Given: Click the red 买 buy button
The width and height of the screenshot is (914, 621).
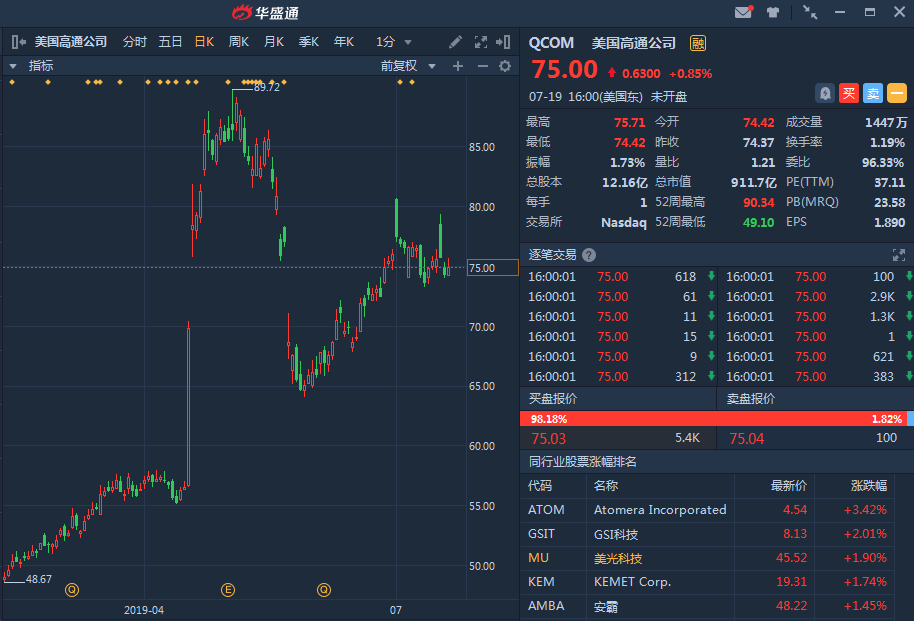Looking at the screenshot, I should click(x=849, y=93).
